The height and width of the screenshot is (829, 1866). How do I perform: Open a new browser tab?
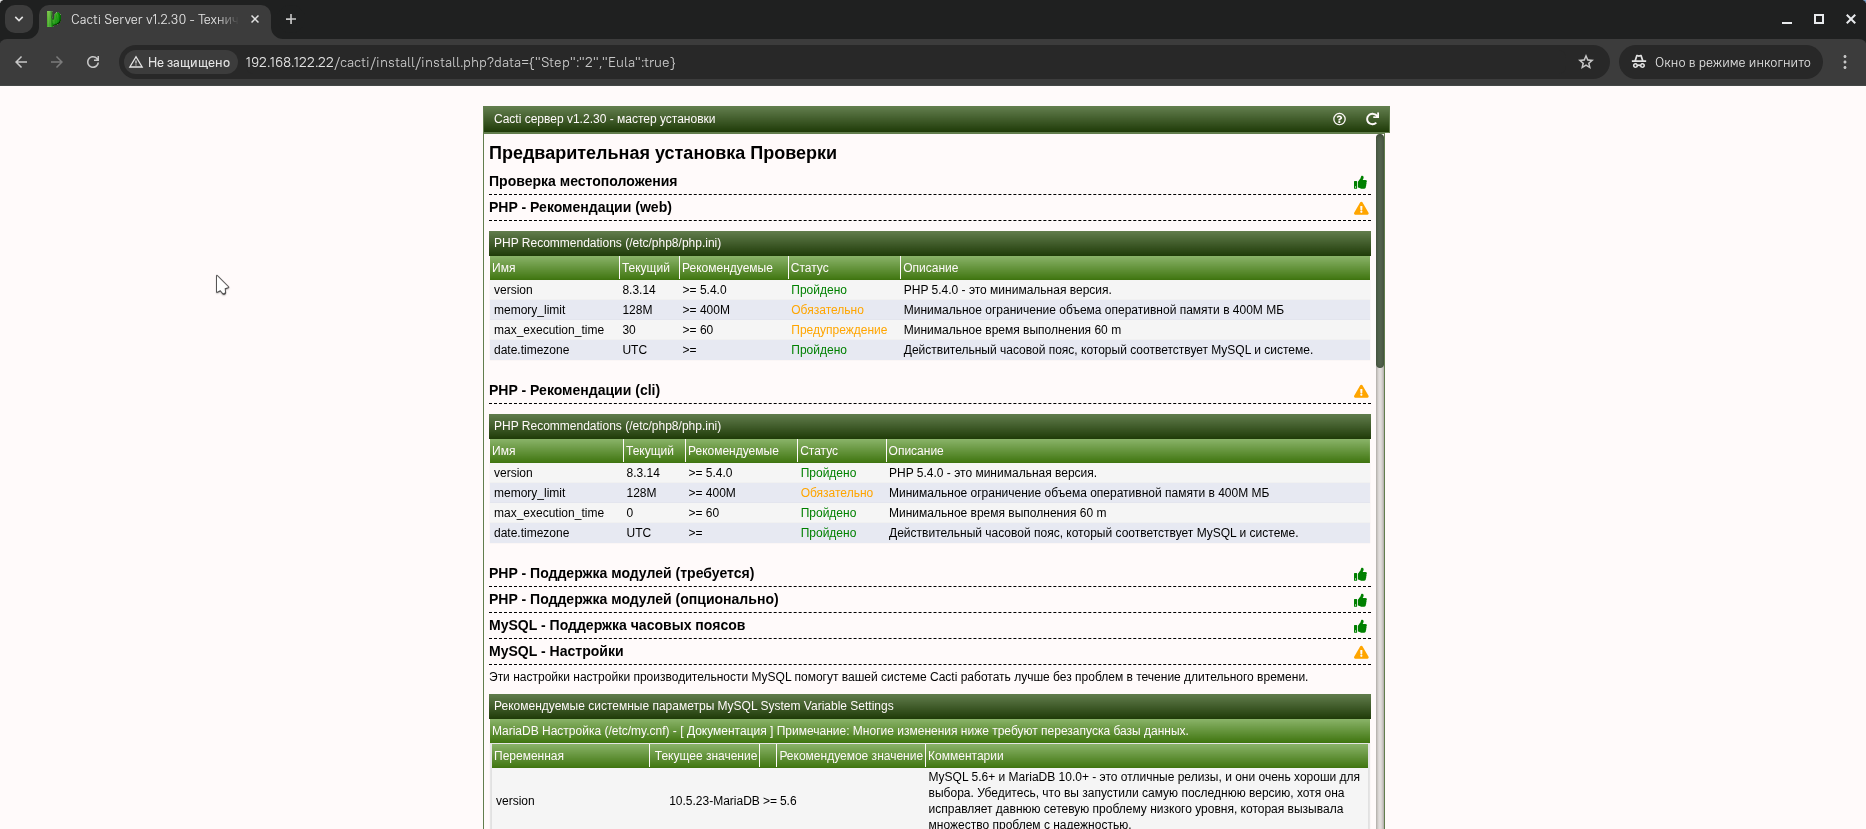pos(291,19)
